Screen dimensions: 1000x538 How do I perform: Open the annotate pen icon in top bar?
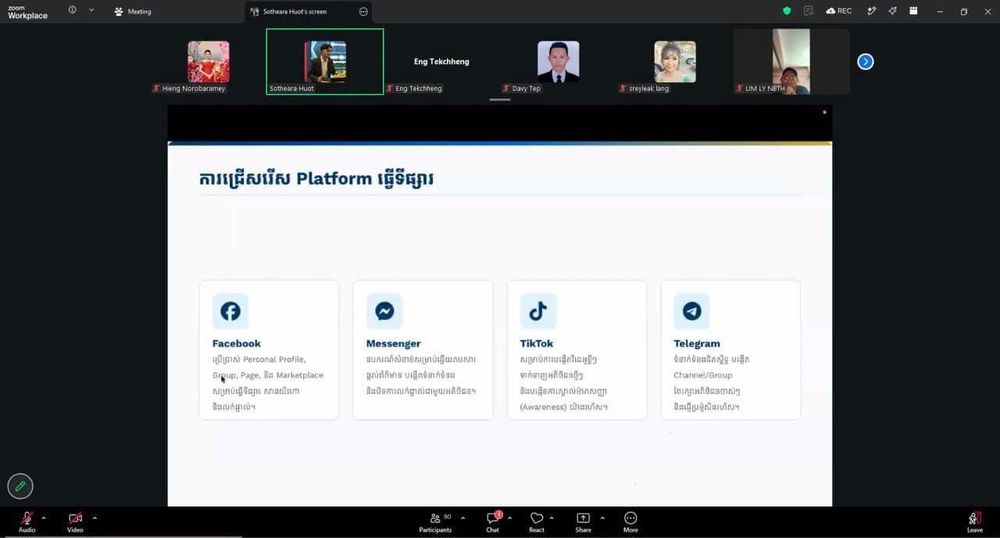pos(871,11)
